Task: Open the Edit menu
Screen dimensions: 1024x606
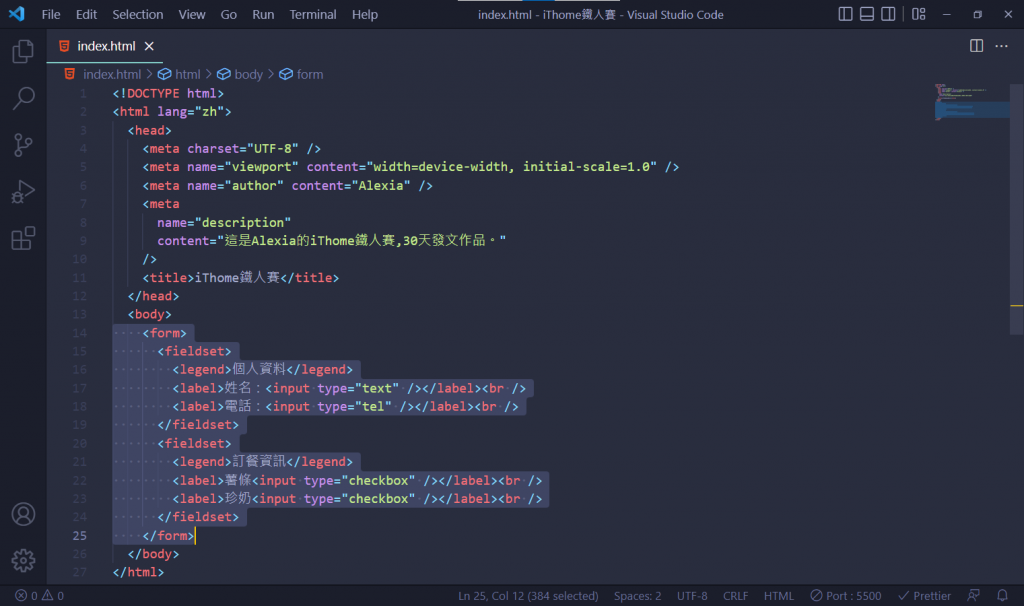Action: click(x=86, y=14)
